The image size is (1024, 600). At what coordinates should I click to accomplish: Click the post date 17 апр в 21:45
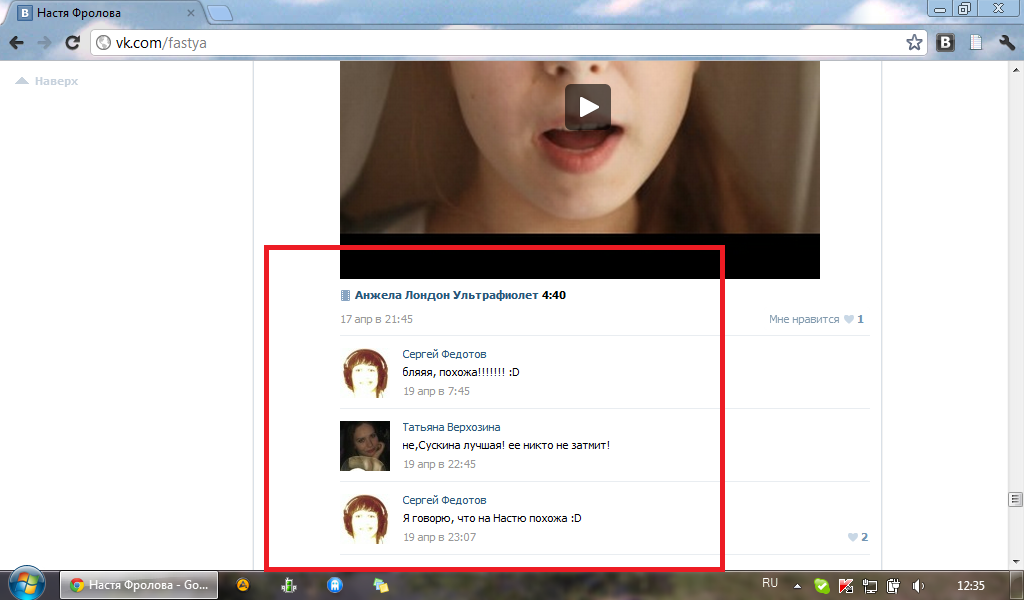pos(376,319)
